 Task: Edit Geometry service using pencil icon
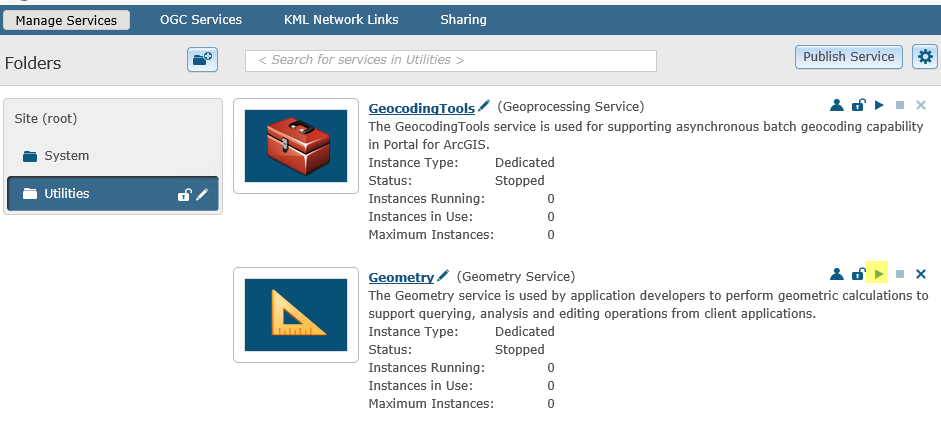[443, 275]
